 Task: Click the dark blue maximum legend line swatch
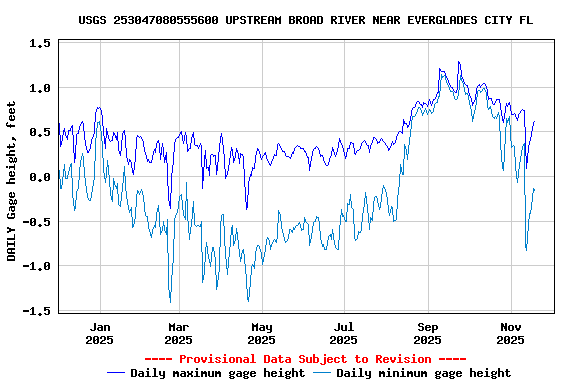pyautogui.click(x=116, y=373)
